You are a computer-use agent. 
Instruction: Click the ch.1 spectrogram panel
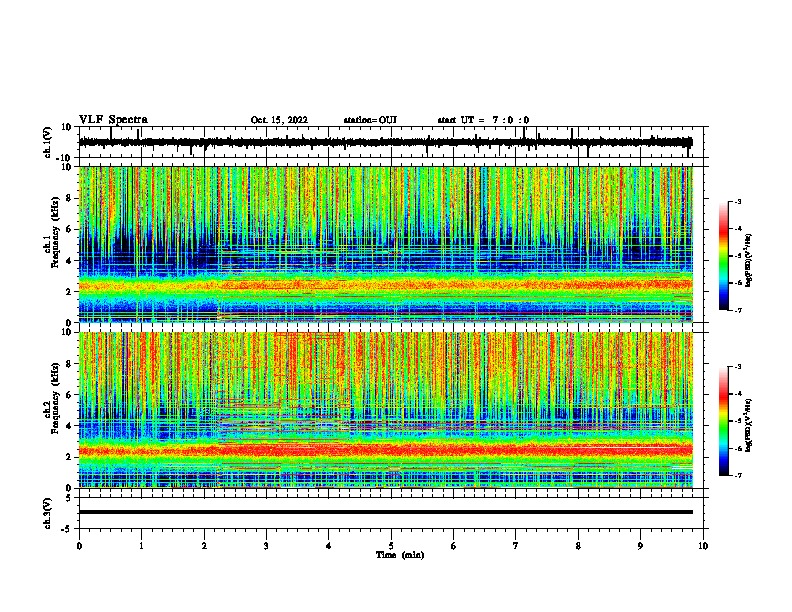385,244
